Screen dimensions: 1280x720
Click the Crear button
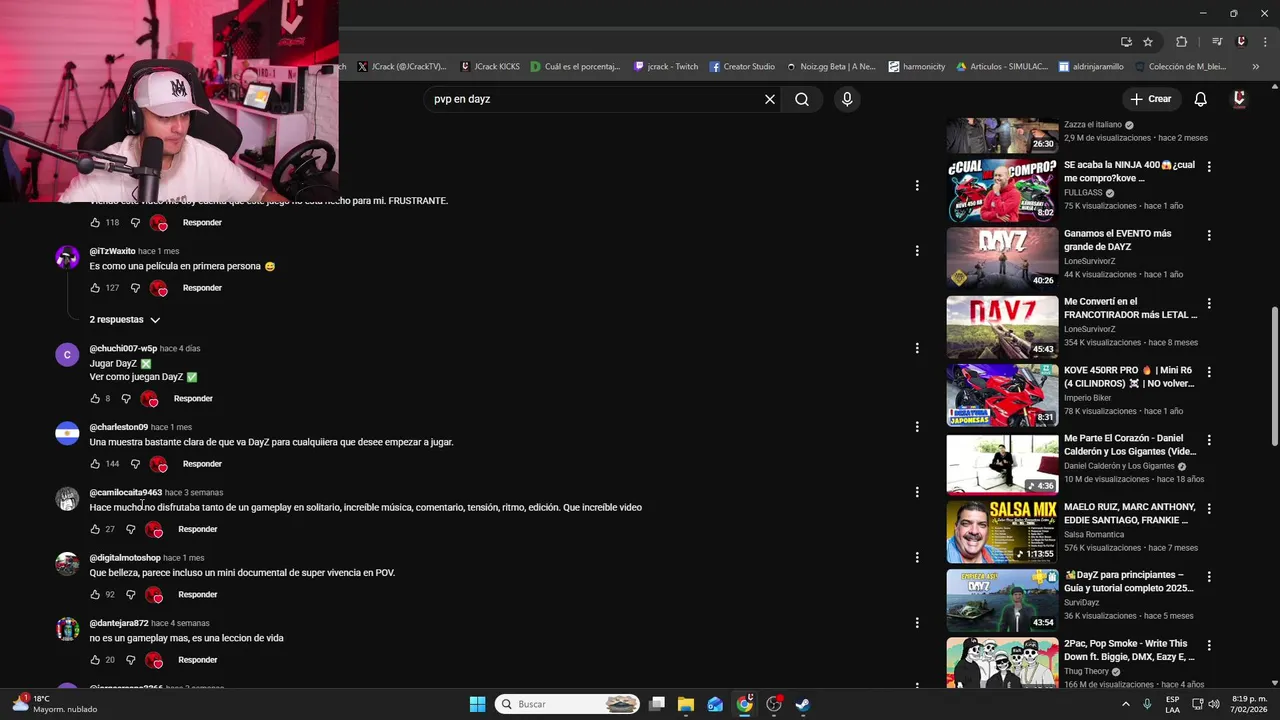(1150, 99)
